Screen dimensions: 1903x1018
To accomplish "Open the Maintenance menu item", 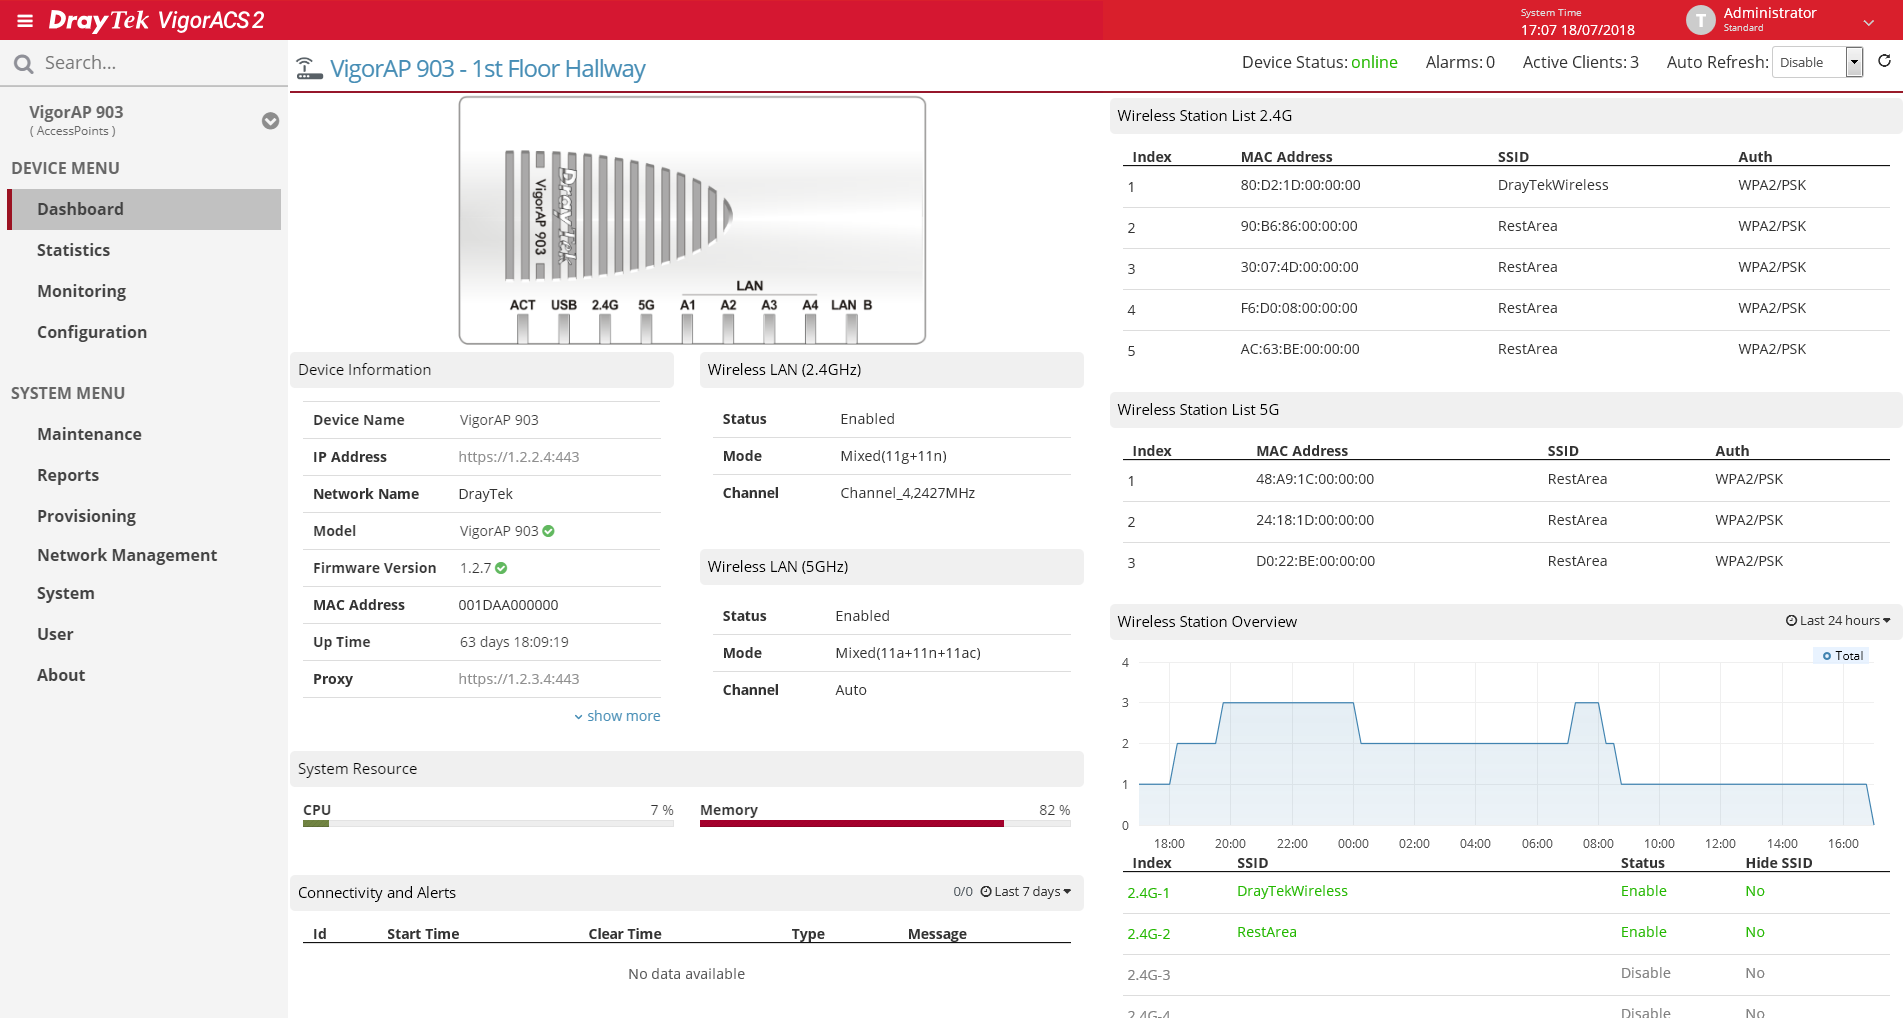I will [x=89, y=434].
